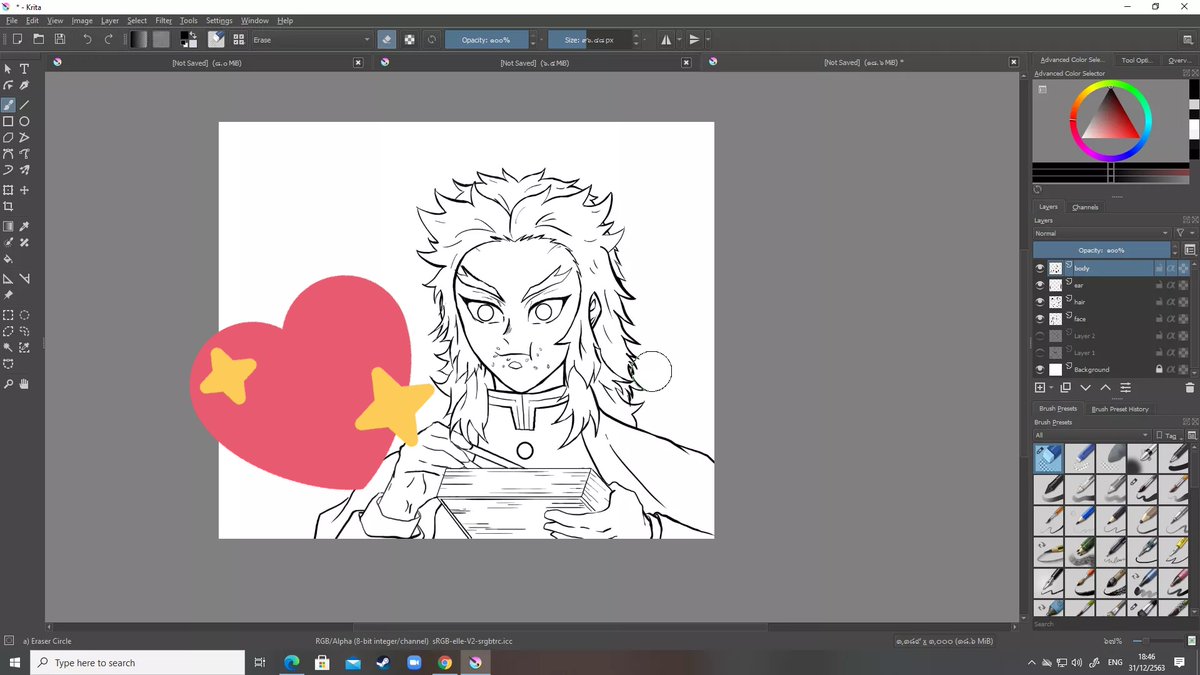This screenshot has height=675, width=1200.
Task: Select the Elliptical Selection tool
Action: click(25, 315)
